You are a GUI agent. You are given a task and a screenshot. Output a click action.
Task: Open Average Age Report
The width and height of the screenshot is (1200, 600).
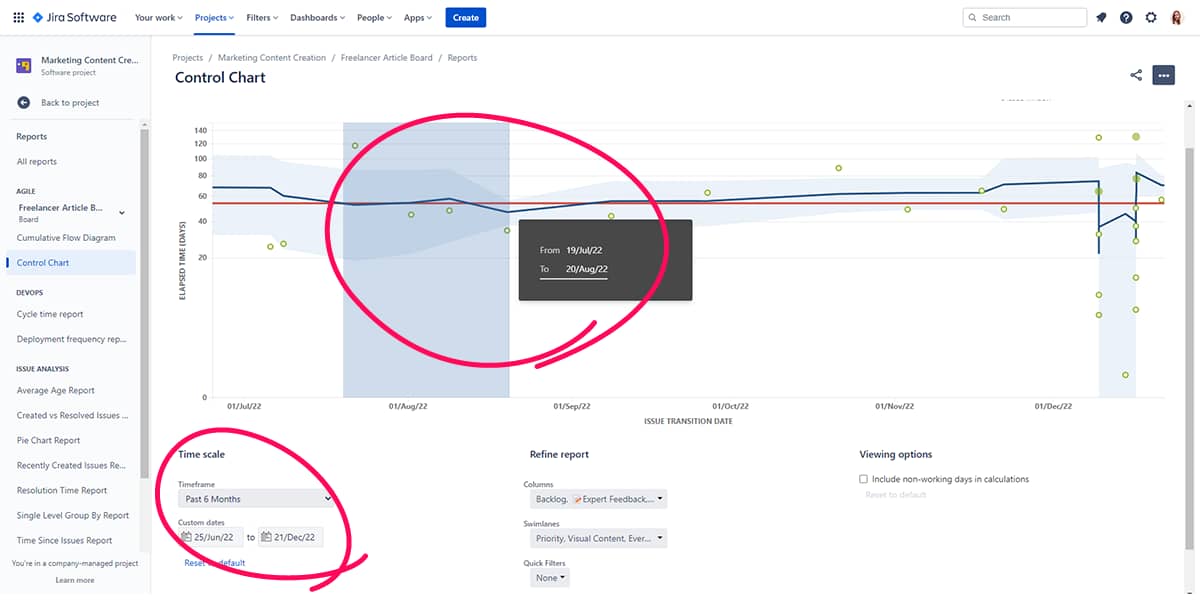56,391
